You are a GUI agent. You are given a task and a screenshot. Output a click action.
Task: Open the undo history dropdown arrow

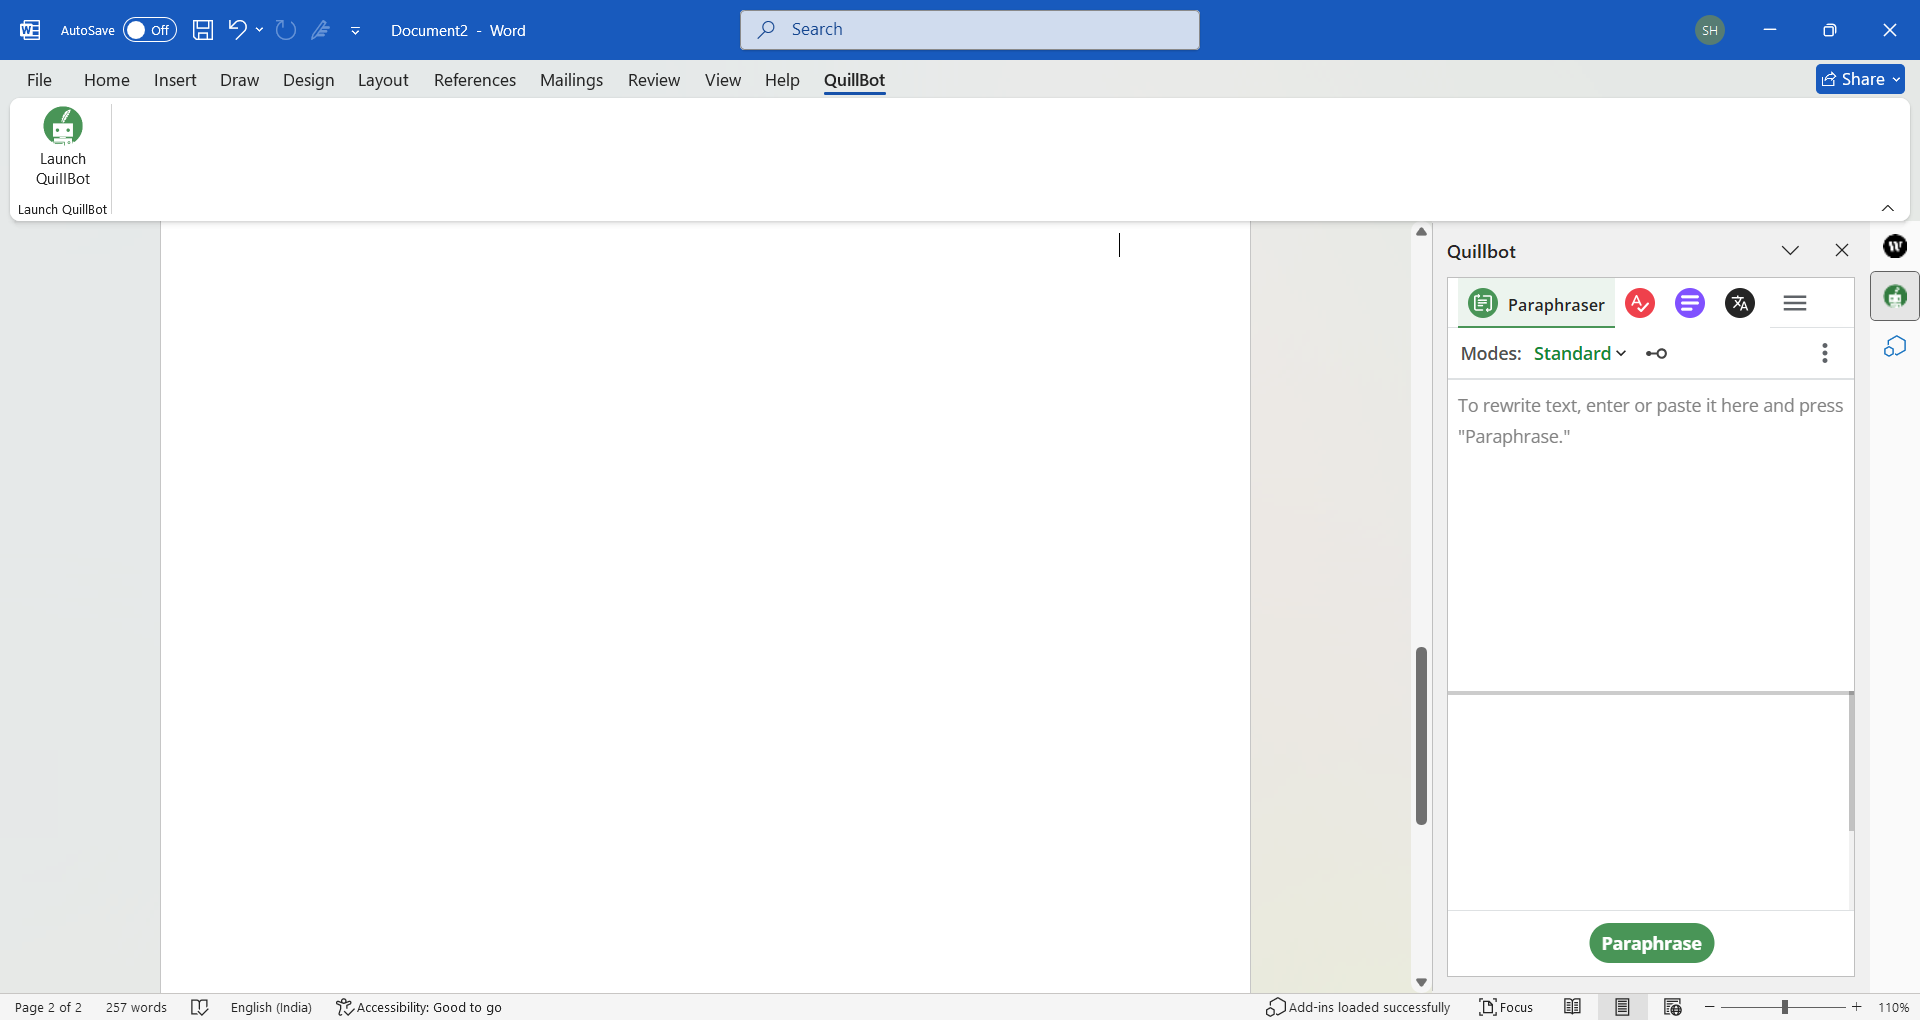click(x=259, y=30)
